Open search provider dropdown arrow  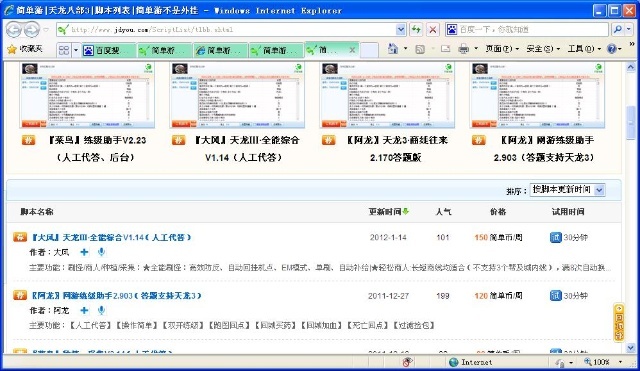629,29
